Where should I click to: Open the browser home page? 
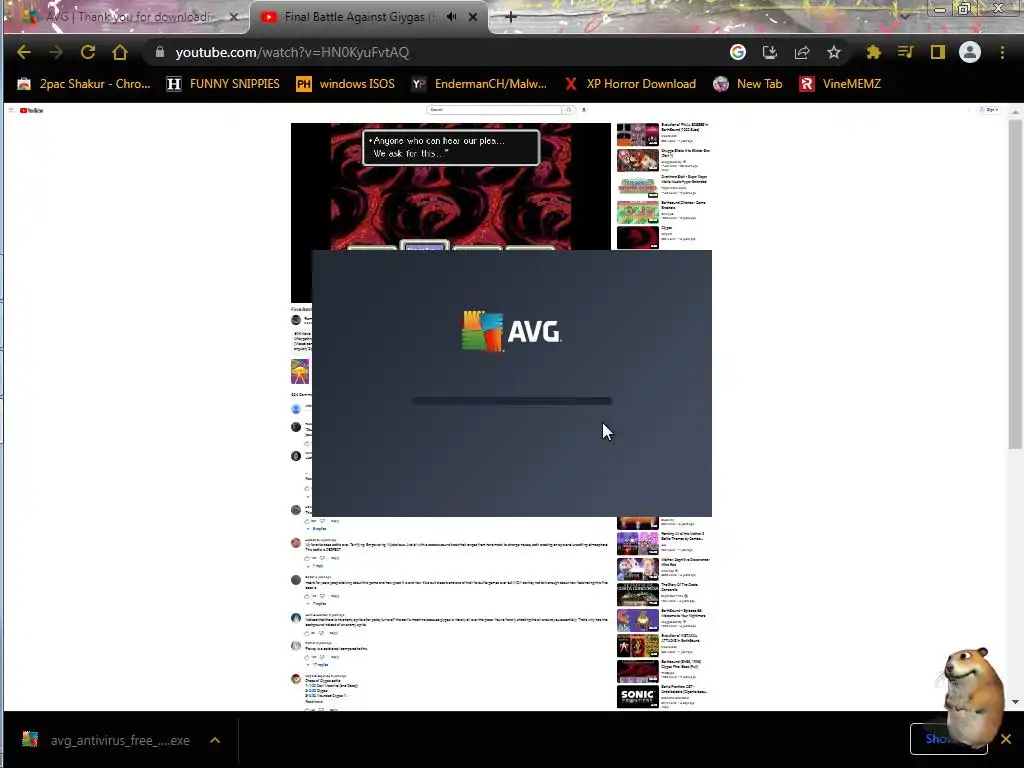pos(120,52)
